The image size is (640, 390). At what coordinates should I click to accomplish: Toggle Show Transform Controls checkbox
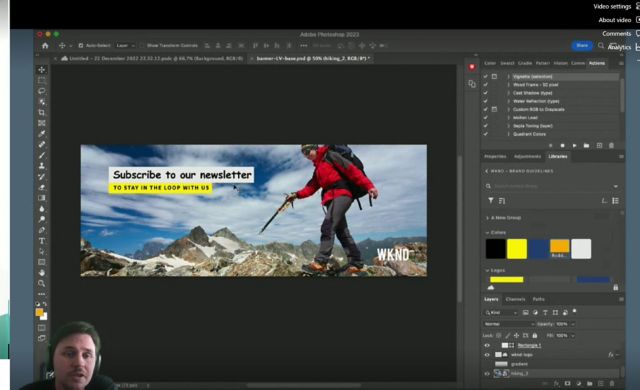(142, 46)
